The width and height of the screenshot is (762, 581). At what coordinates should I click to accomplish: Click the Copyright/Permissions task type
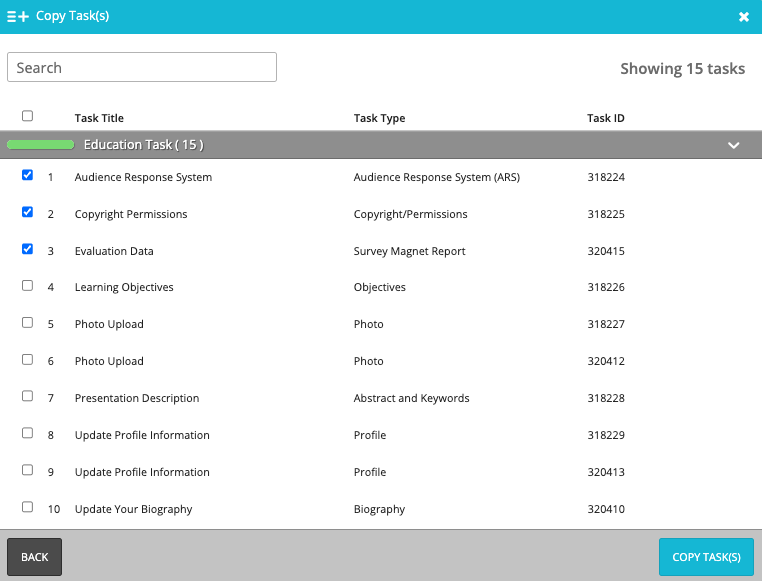point(411,214)
